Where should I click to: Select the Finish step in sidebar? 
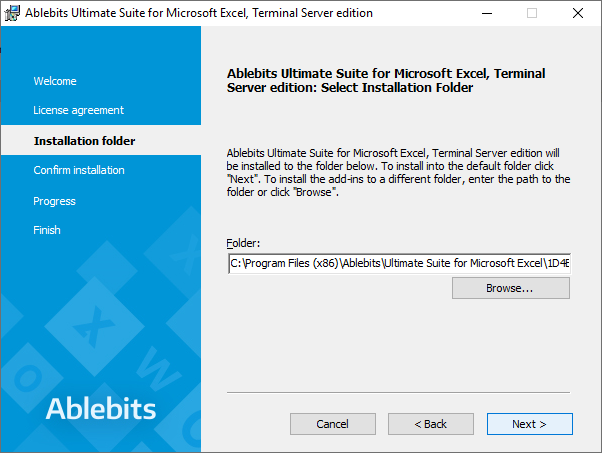coord(47,230)
